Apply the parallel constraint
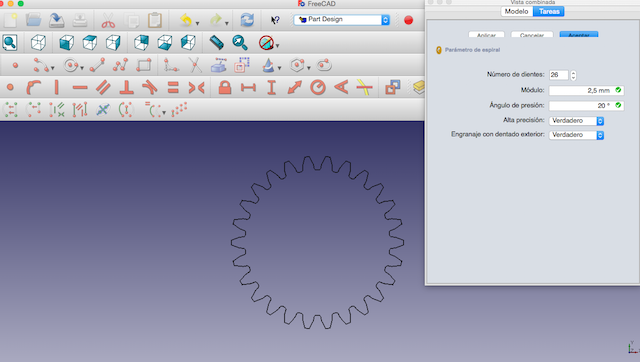The width and height of the screenshot is (640, 362). click(103, 87)
